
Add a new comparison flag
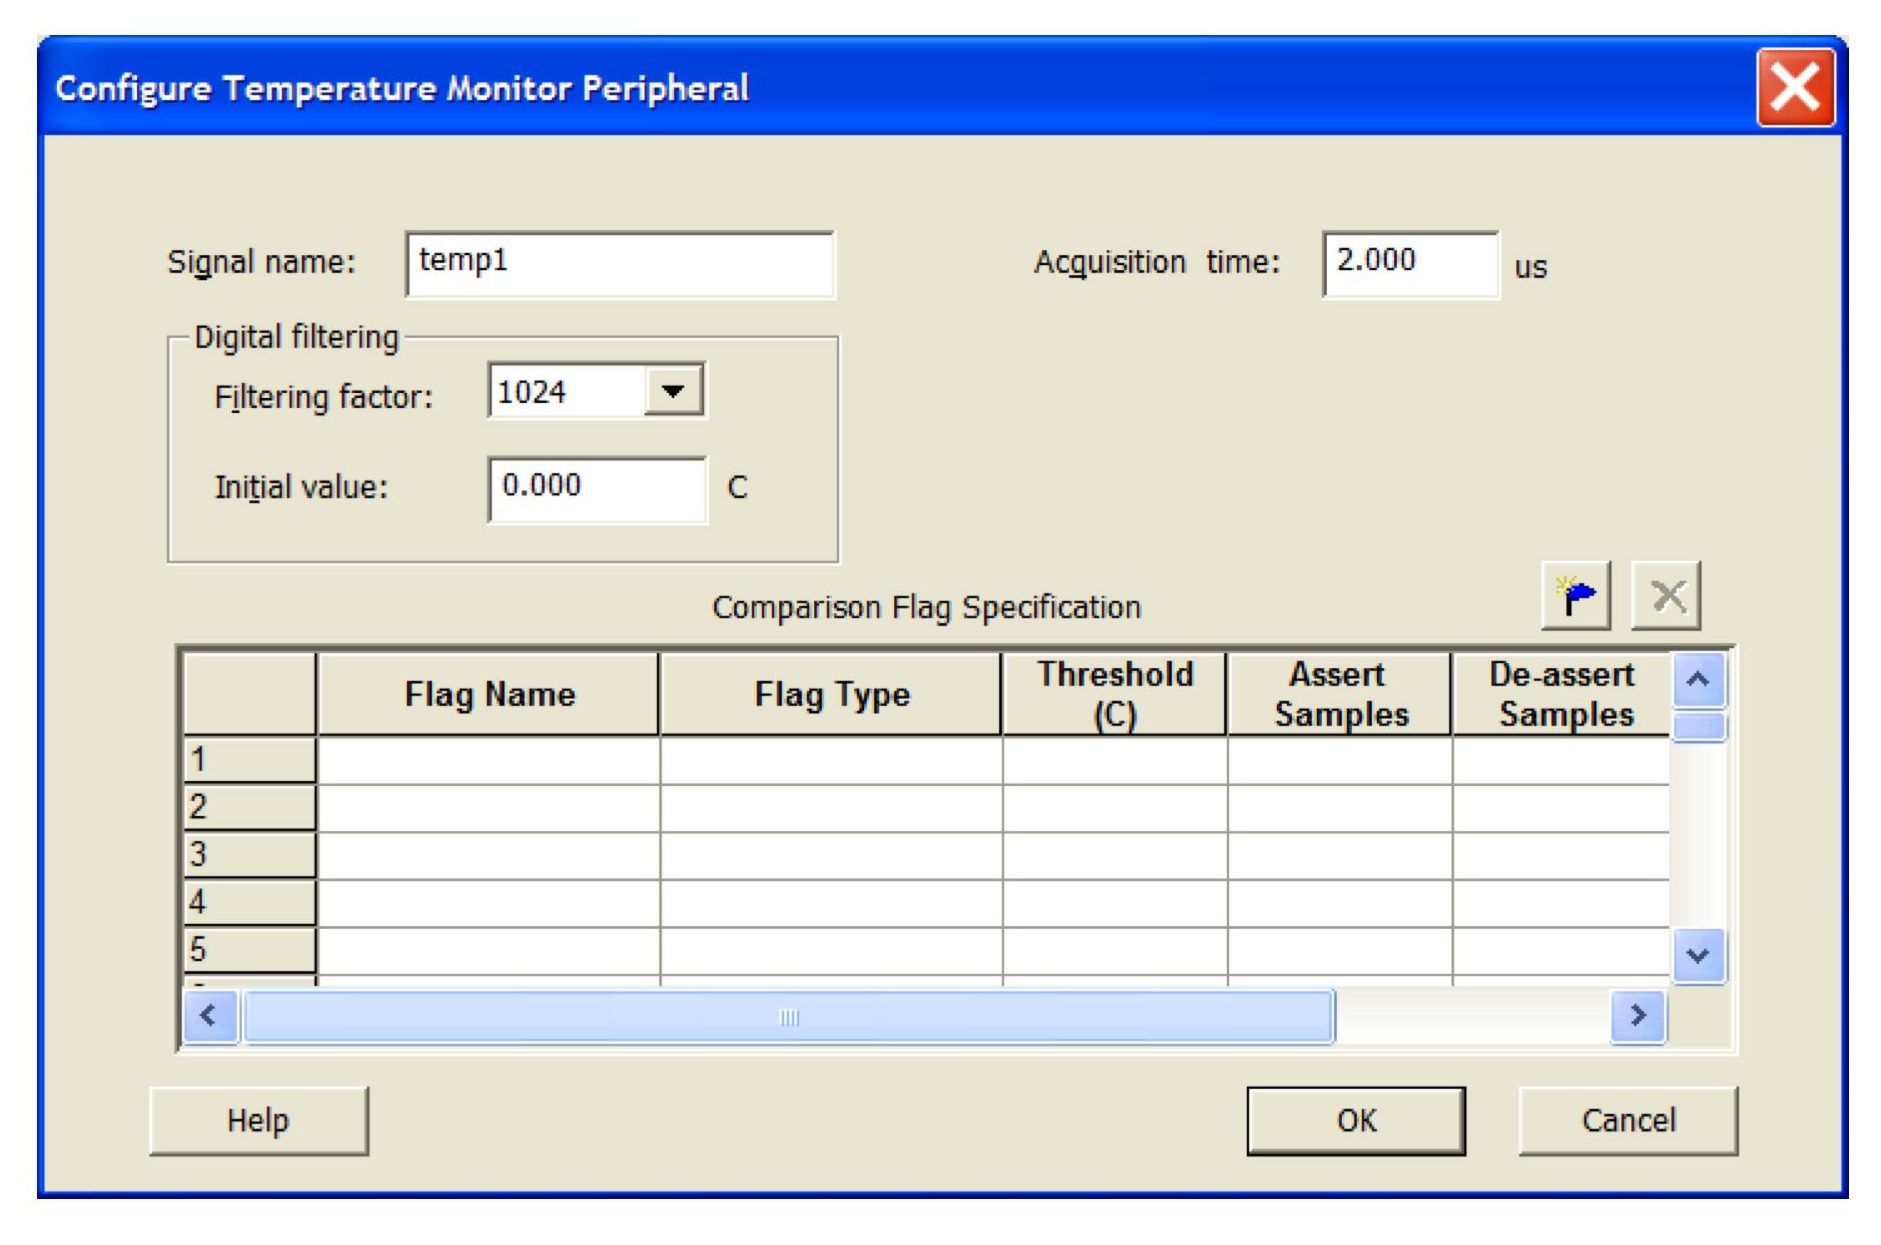pos(1575,596)
